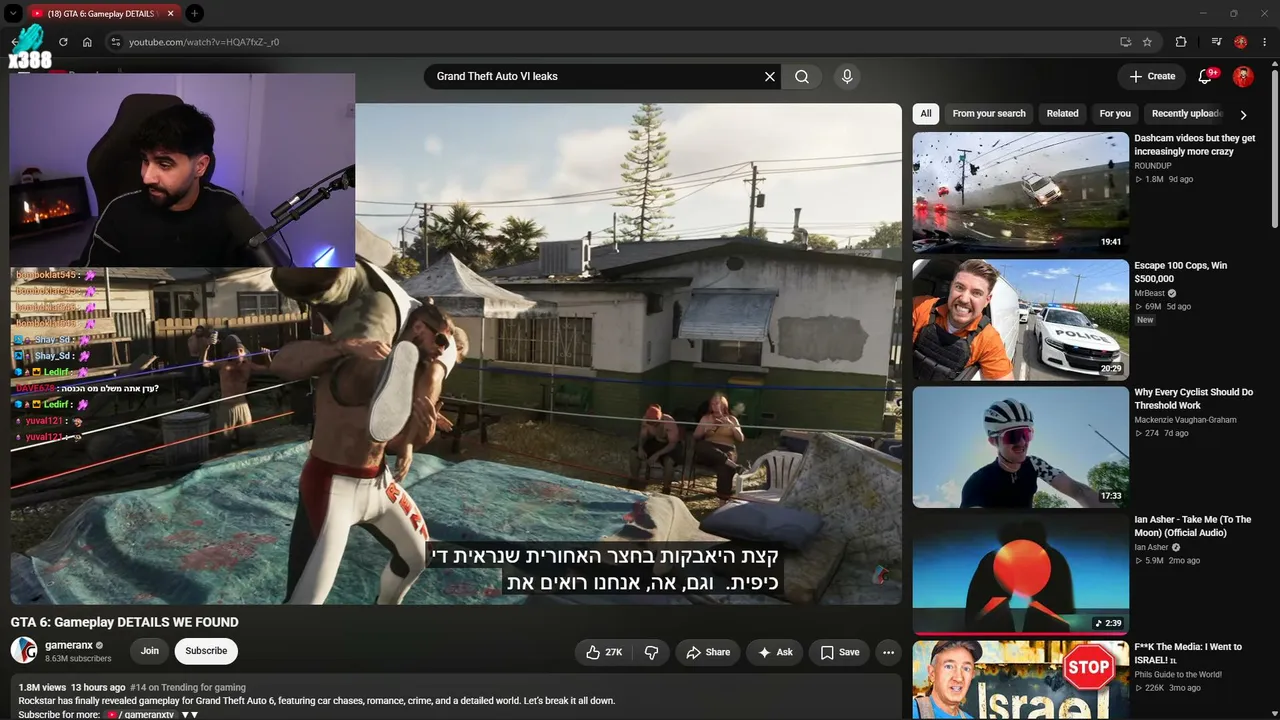Dislike the video with thumbs down

click(x=651, y=652)
